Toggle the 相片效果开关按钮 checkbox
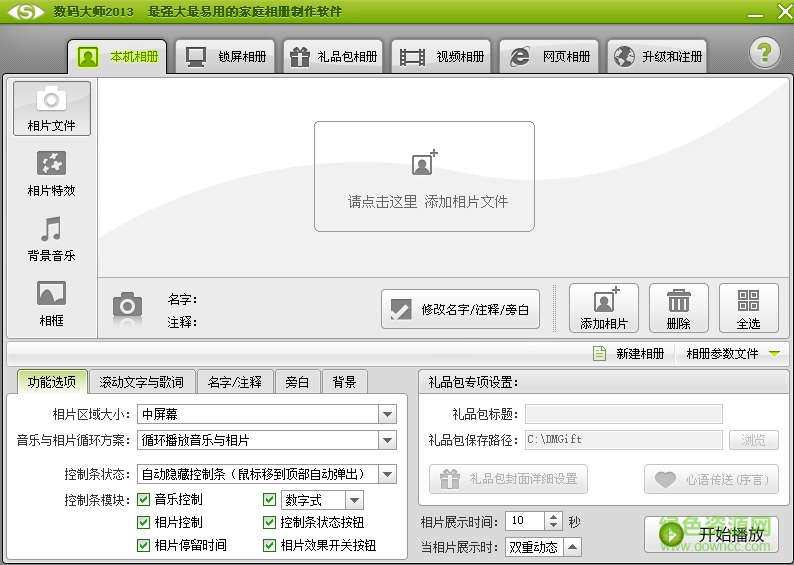Screen dimensions: 794x565 [x=269, y=545]
